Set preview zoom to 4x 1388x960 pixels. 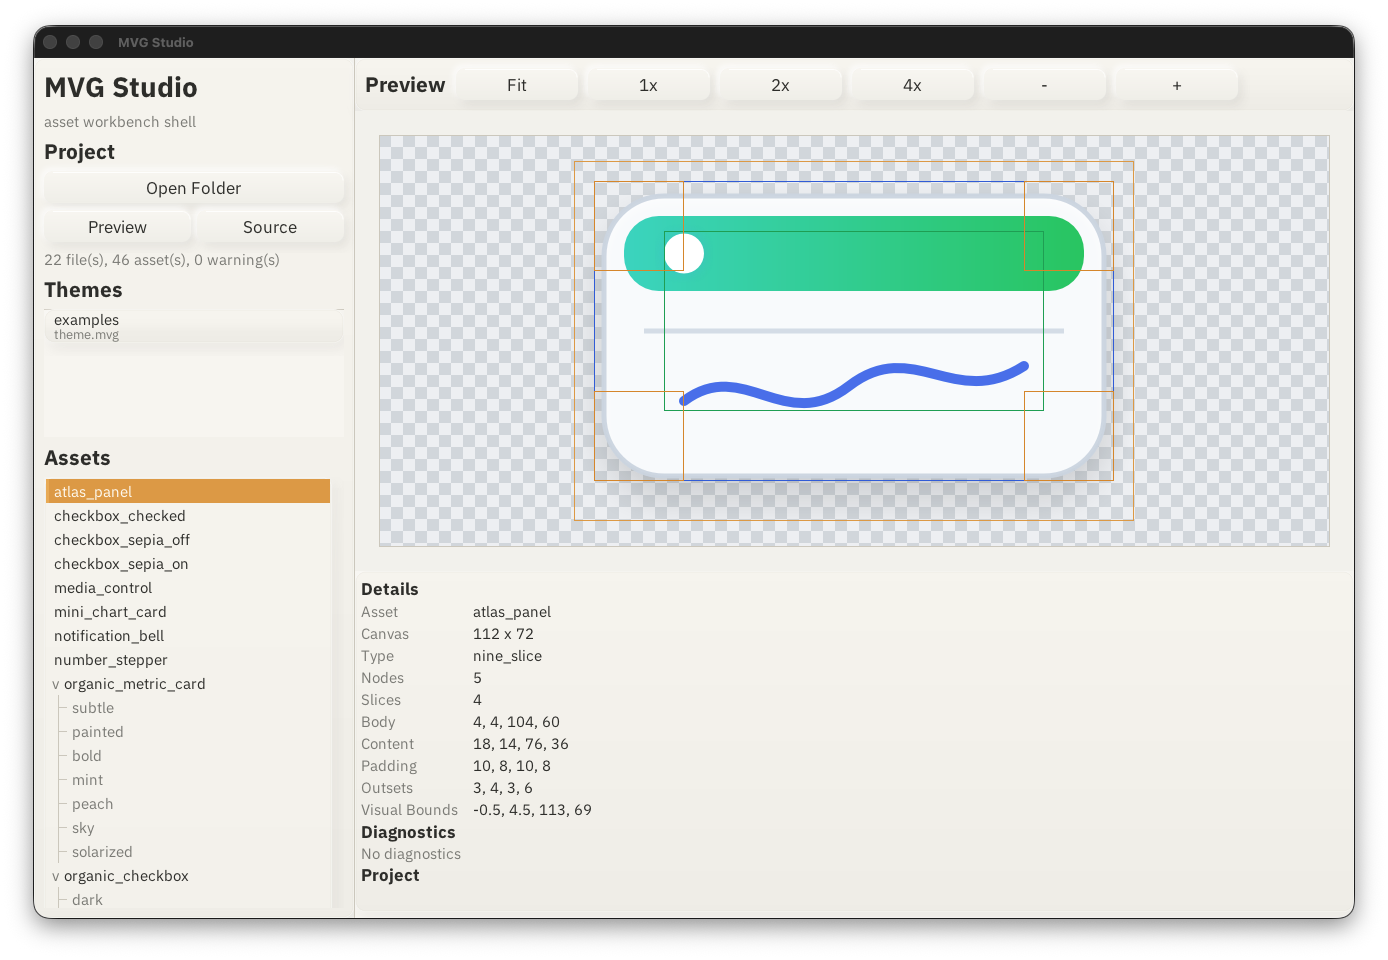point(912,85)
